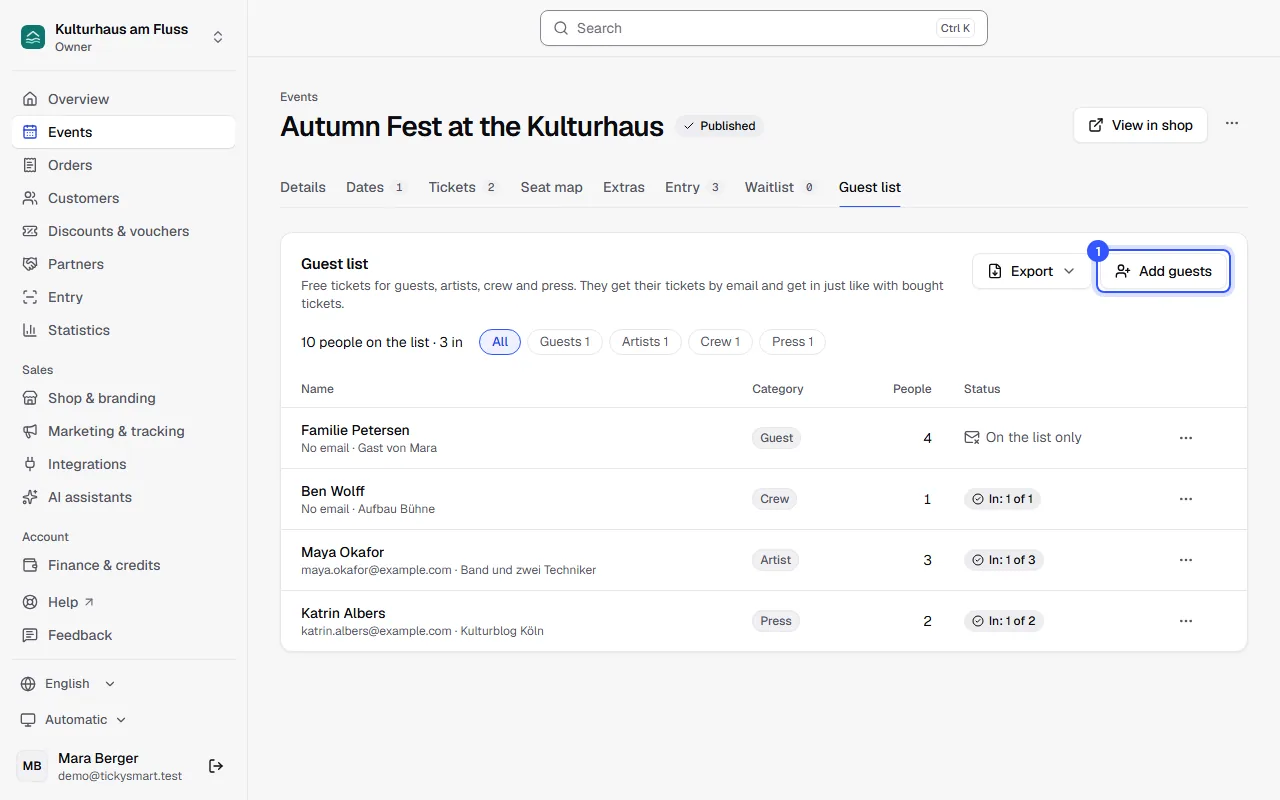Viewport: 1280px width, 800px height.
Task: Navigate to Partners
Action: click(x=124, y=264)
